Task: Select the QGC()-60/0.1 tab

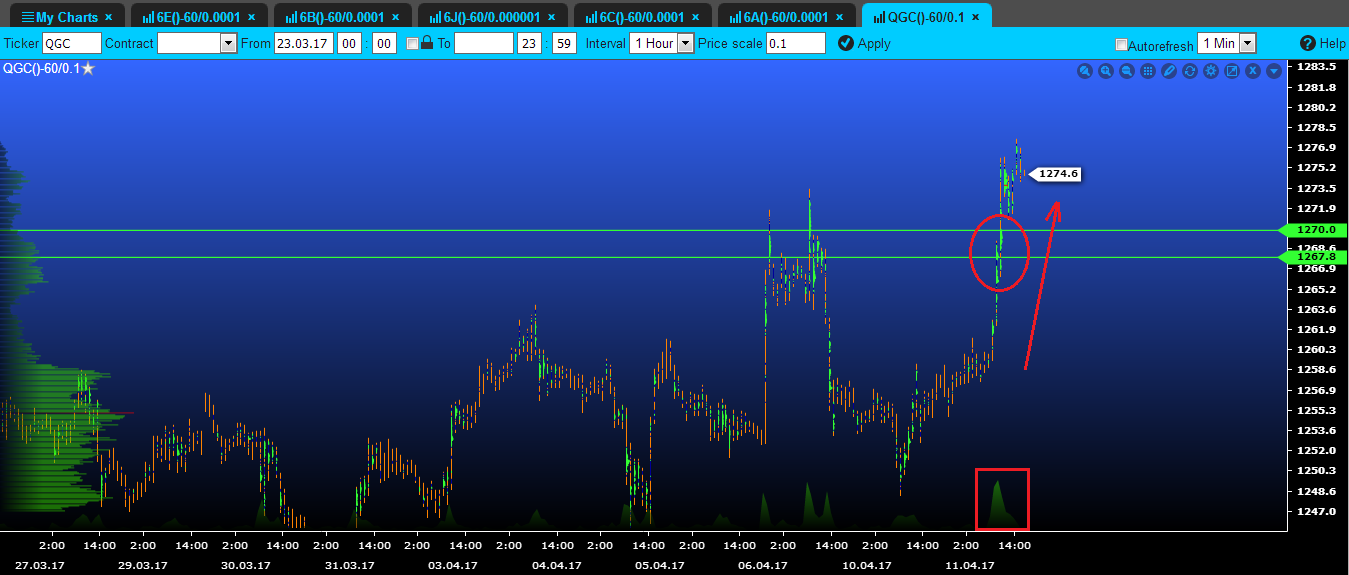Action: coord(926,17)
